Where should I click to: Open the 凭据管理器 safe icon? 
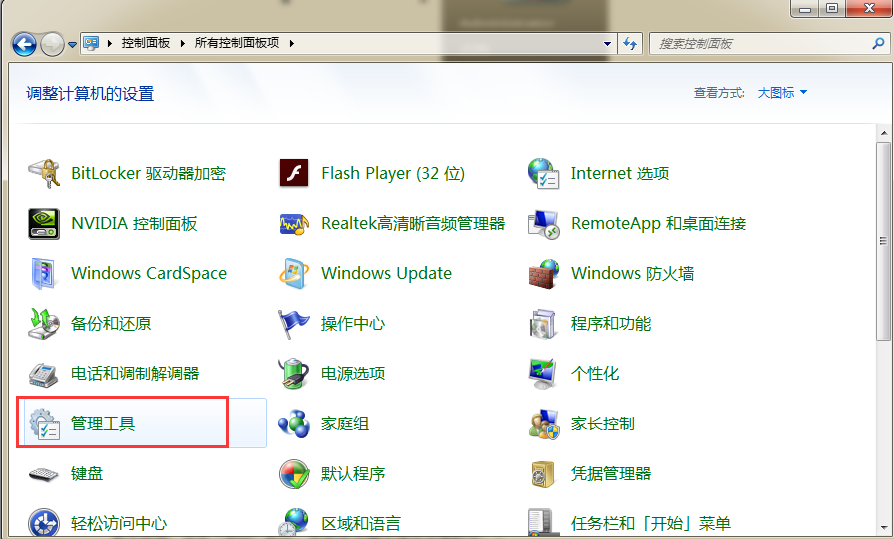[543, 474]
